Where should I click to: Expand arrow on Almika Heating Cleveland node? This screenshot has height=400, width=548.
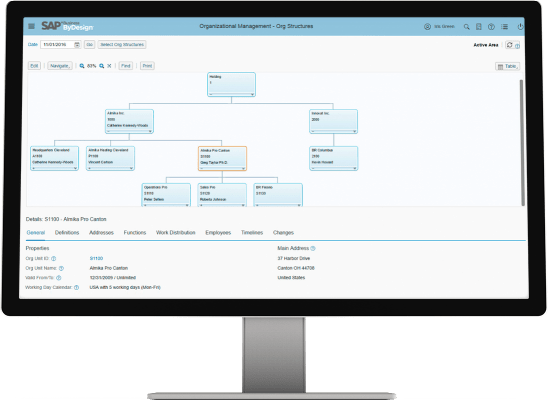coord(131,168)
